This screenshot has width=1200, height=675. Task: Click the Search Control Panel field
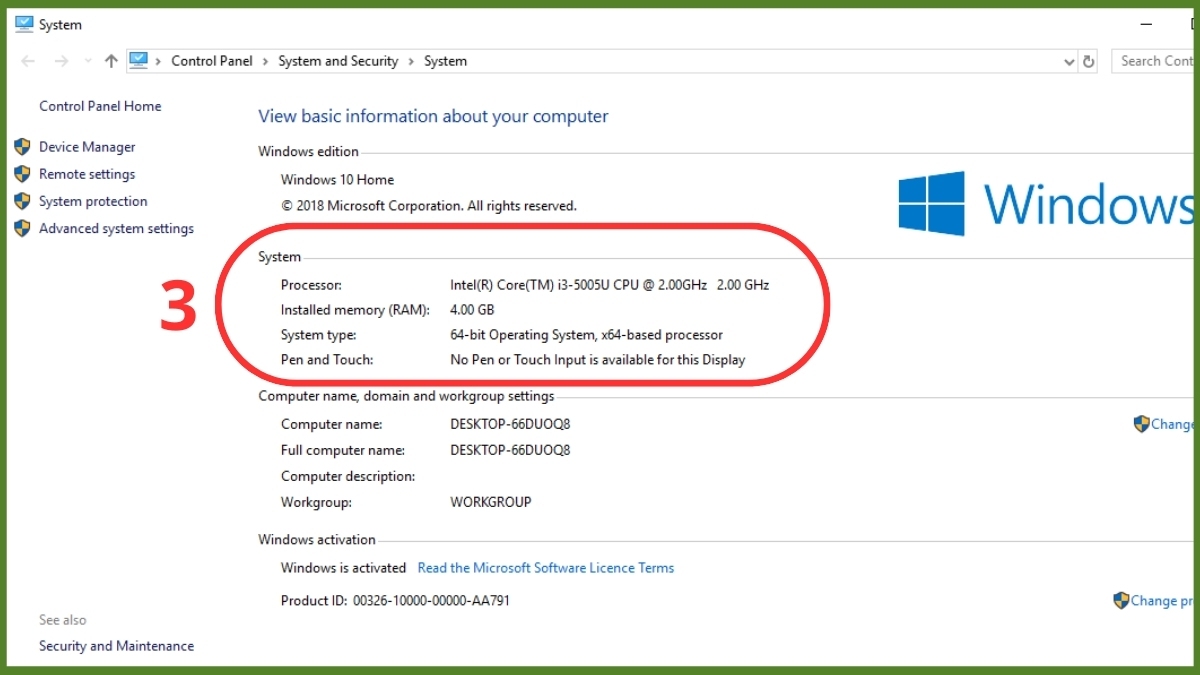point(1155,61)
